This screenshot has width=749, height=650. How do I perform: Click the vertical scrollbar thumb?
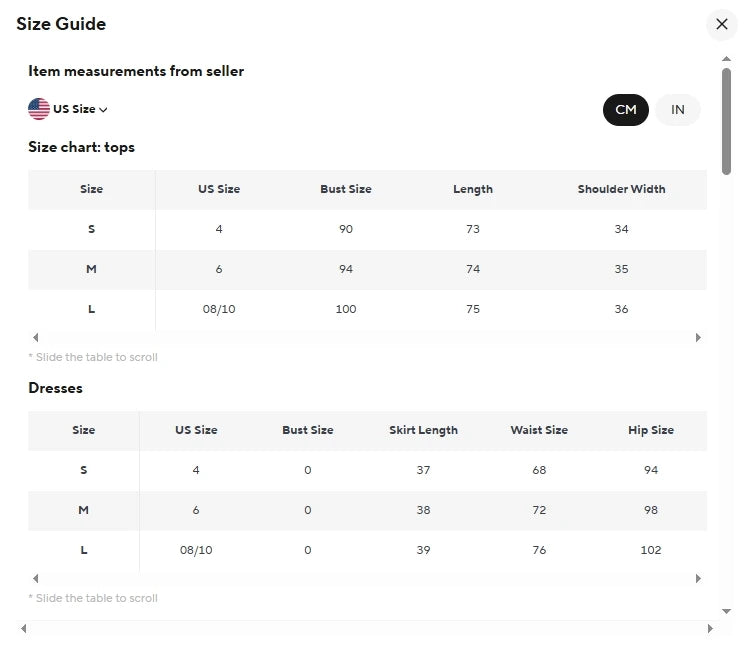click(x=726, y=120)
